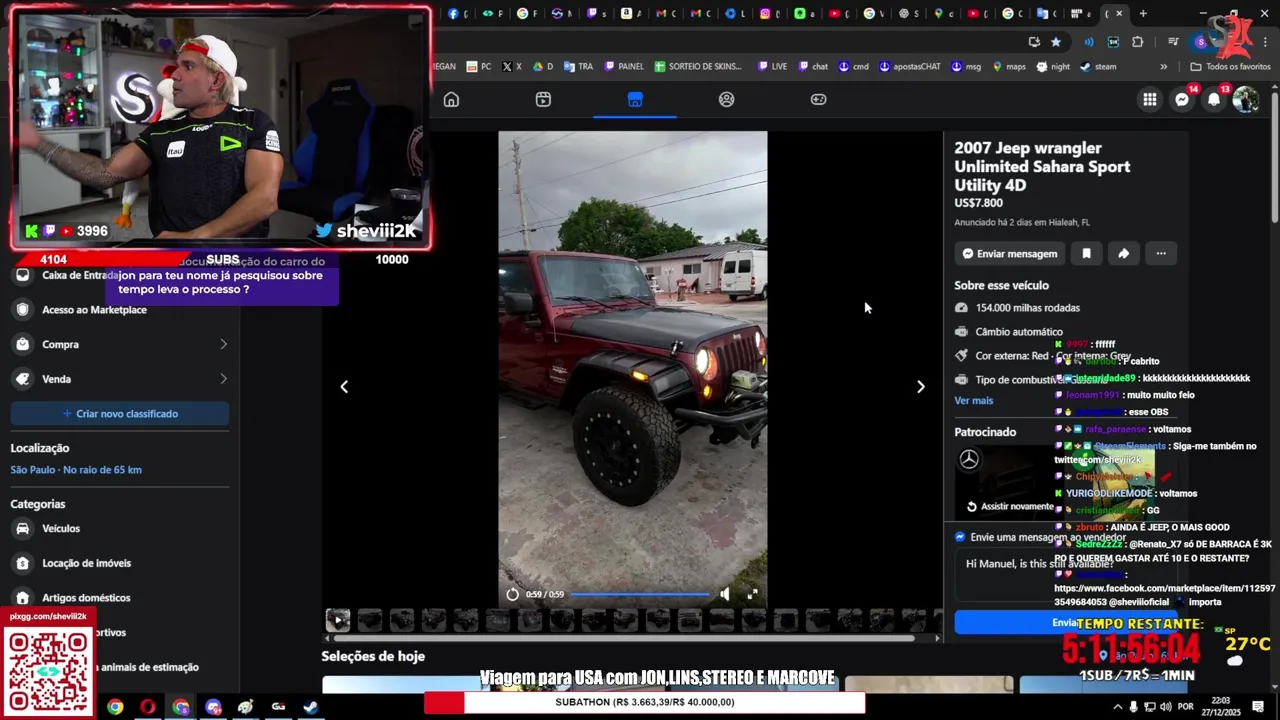1280x720 pixels.
Task: Open the browser extensions puzzle icon
Action: 1138,41
